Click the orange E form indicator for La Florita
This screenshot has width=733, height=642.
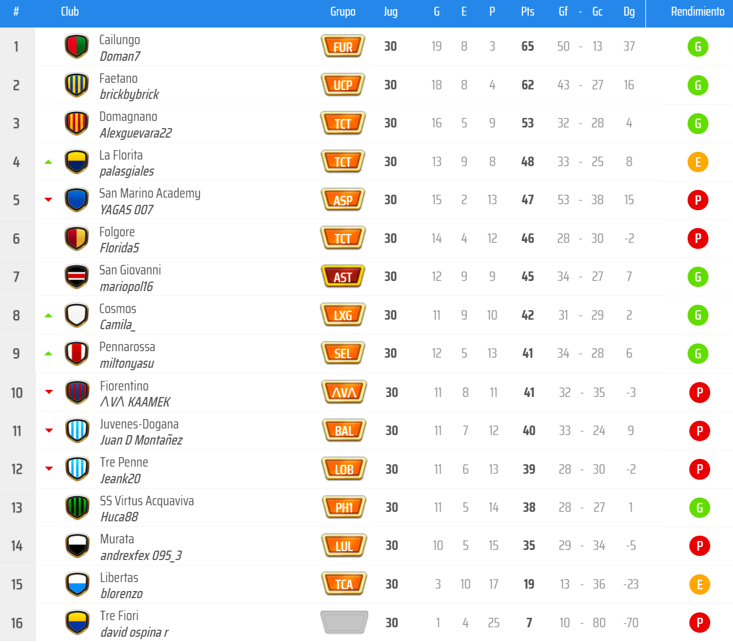tap(698, 162)
